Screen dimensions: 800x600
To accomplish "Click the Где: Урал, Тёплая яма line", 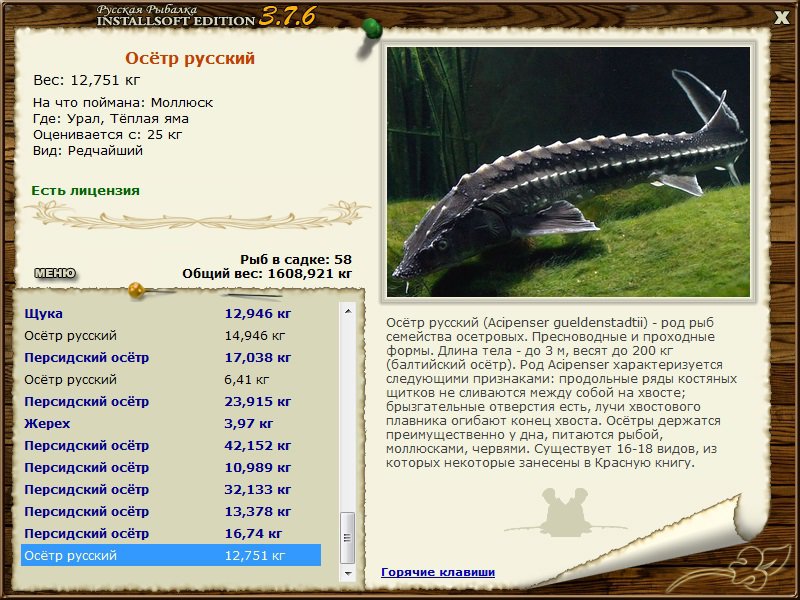I will 111,119.
